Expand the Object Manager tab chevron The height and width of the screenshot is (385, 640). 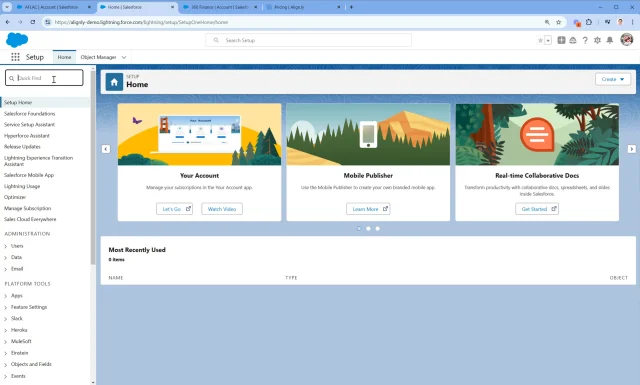(124, 58)
